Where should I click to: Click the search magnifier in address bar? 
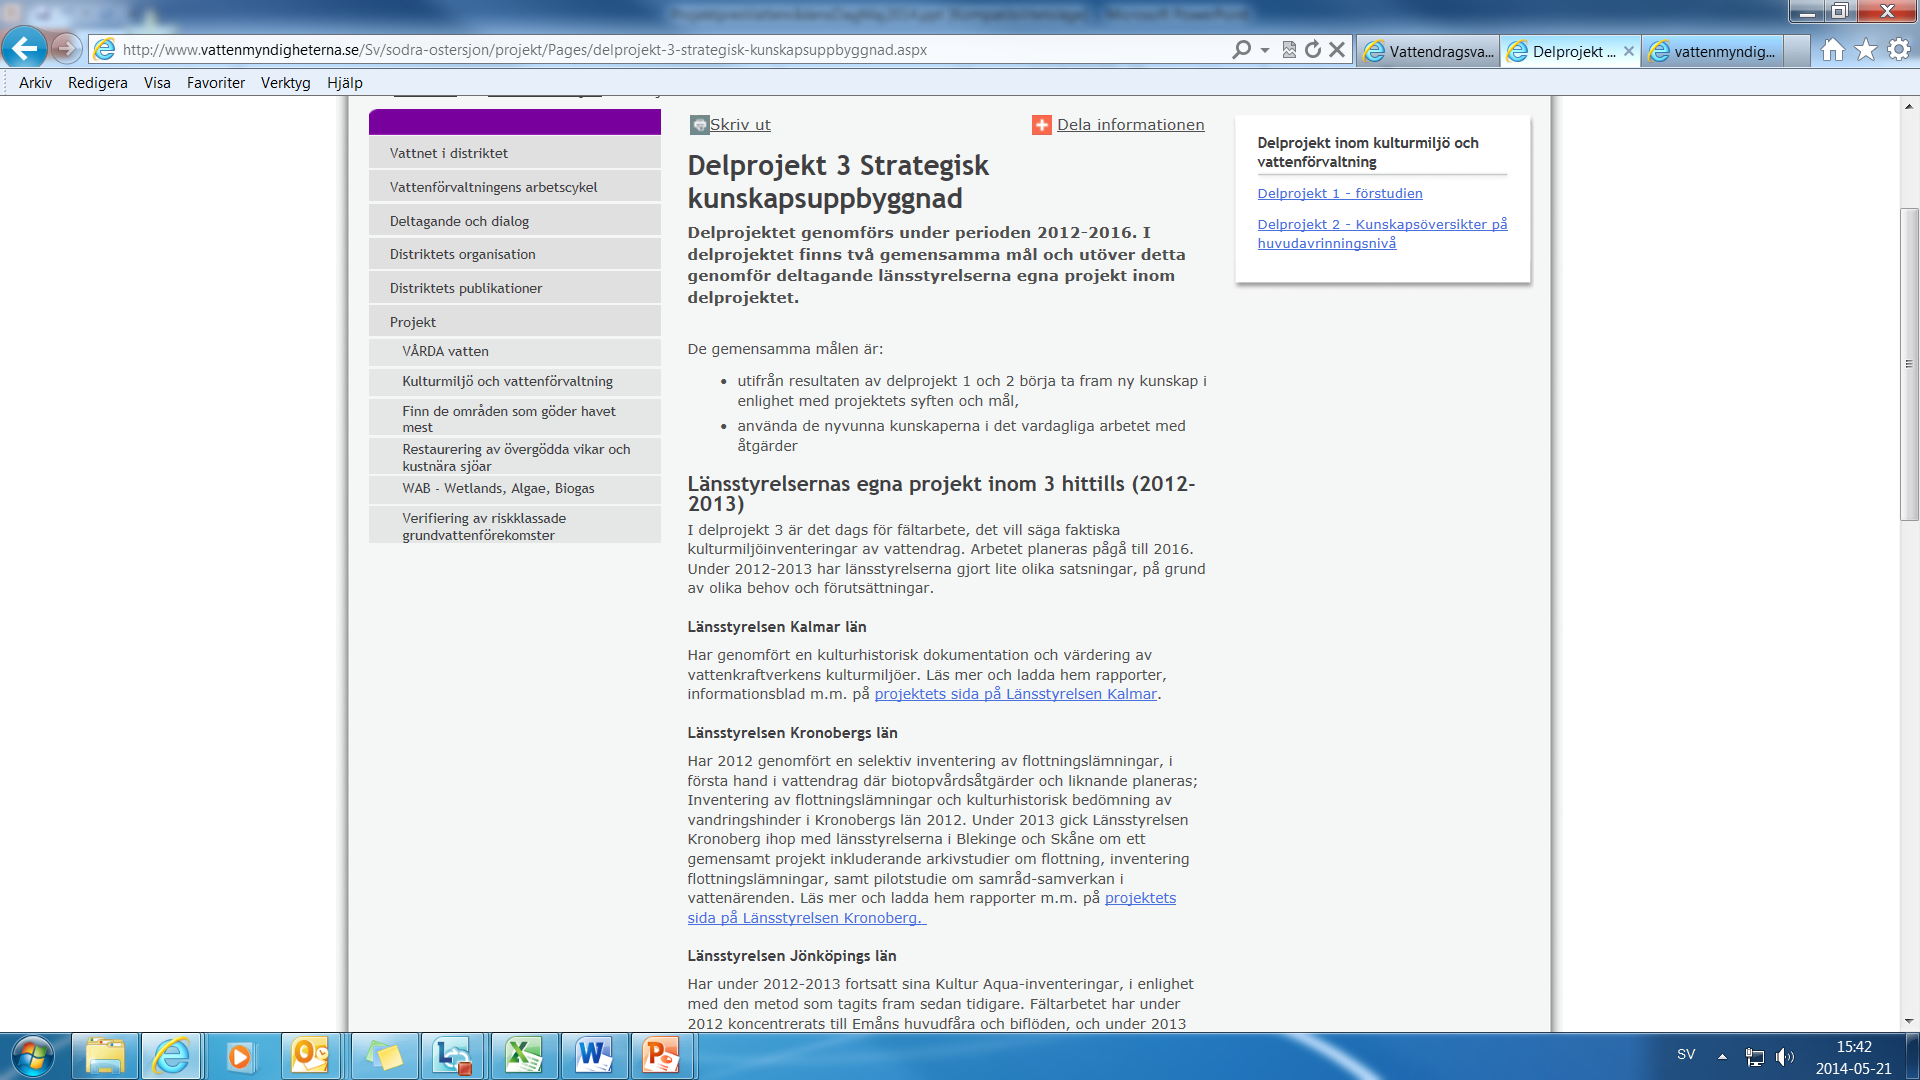(x=1241, y=49)
